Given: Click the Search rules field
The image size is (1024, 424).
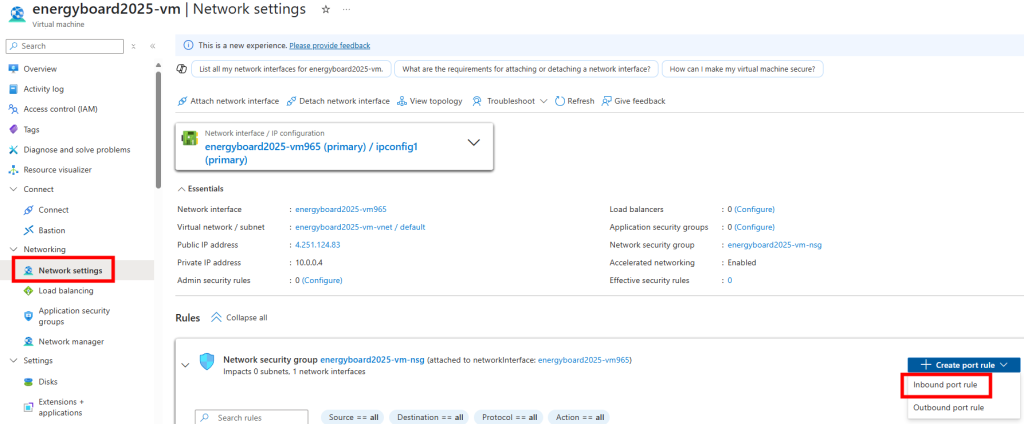Looking at the screenshot, I should [252, 417].
